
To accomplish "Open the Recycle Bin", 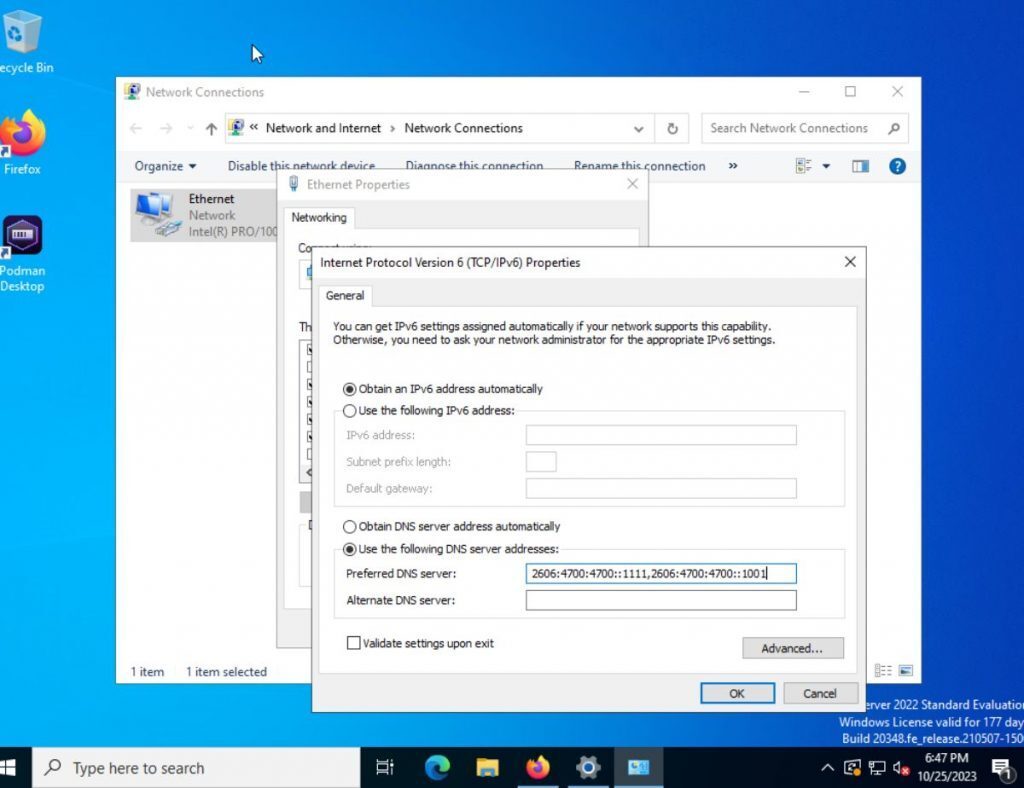I will [x=23, y=30].
